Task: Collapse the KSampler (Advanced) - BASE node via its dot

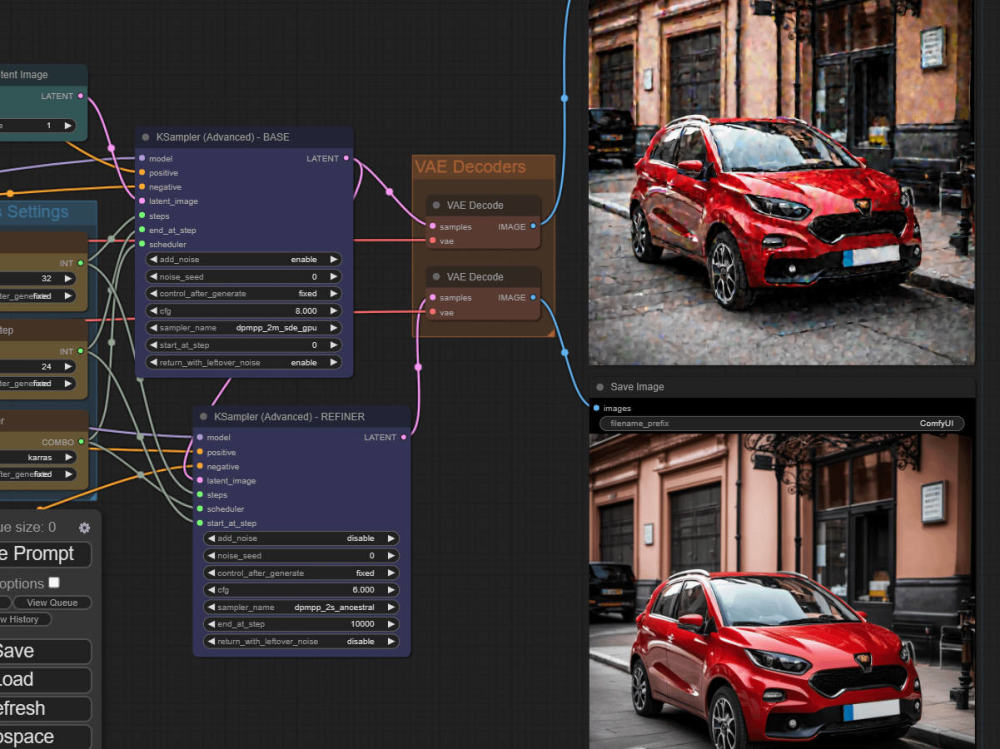Action: click(x=145, y=137)
